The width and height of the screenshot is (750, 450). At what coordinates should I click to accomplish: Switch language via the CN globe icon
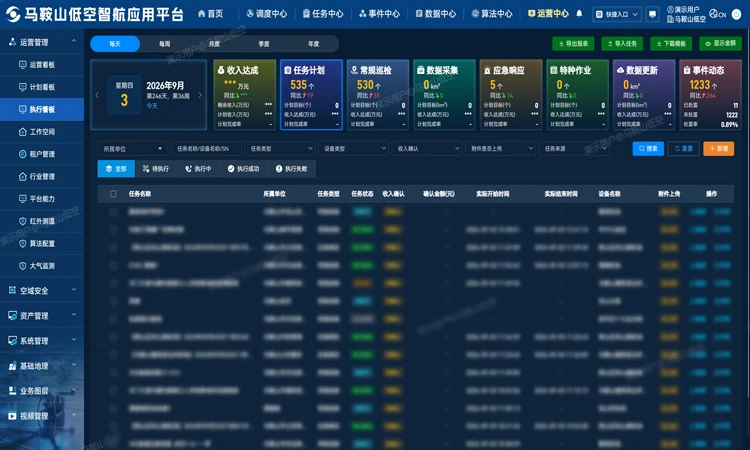pyautogui.click(x=717, y=14)
